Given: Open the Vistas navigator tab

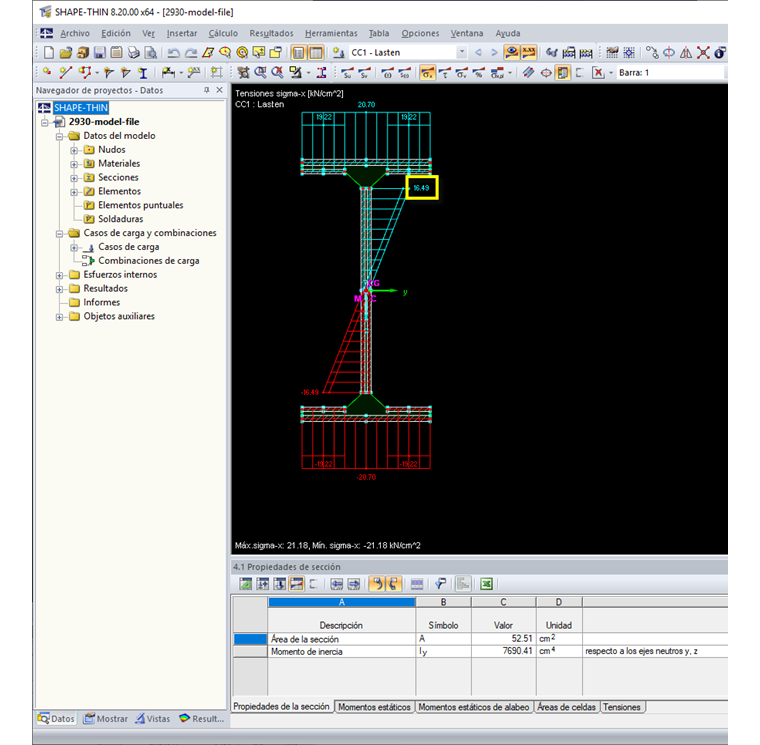Looking at the screenshot, I should point(153,718).
